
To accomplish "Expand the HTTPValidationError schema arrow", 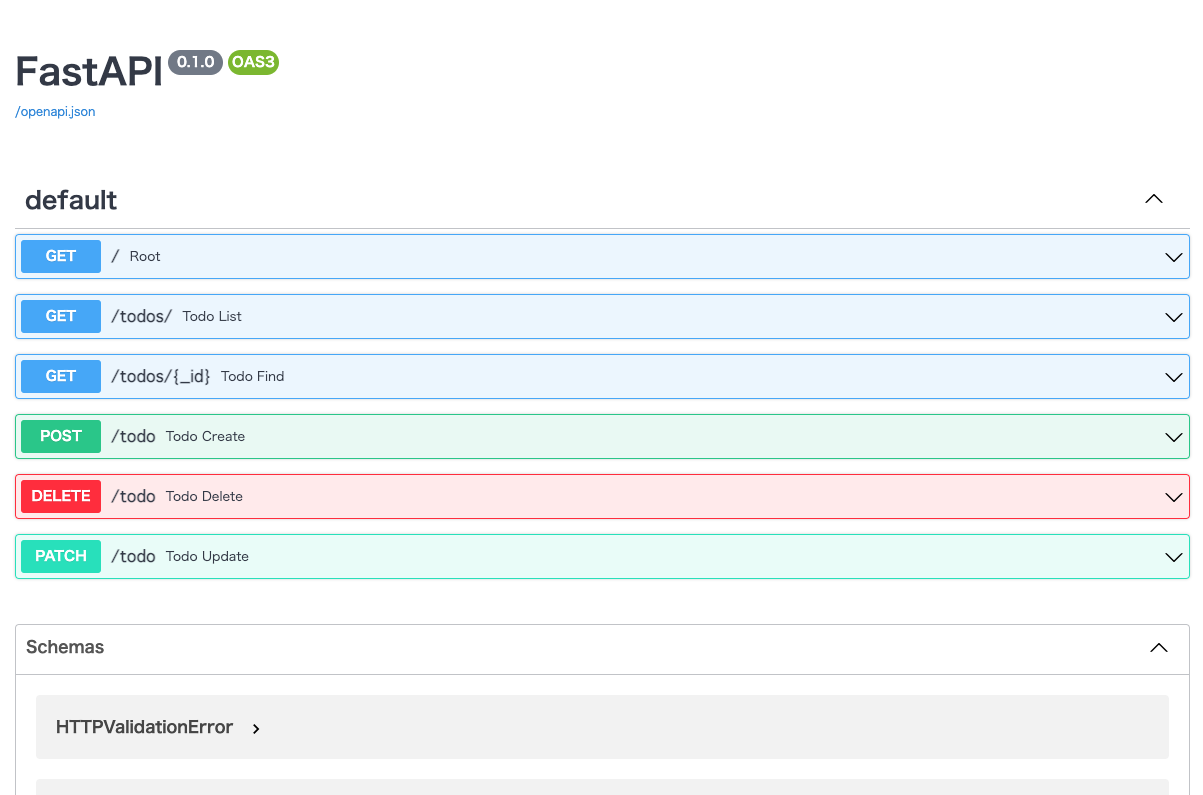I will 256,729.
